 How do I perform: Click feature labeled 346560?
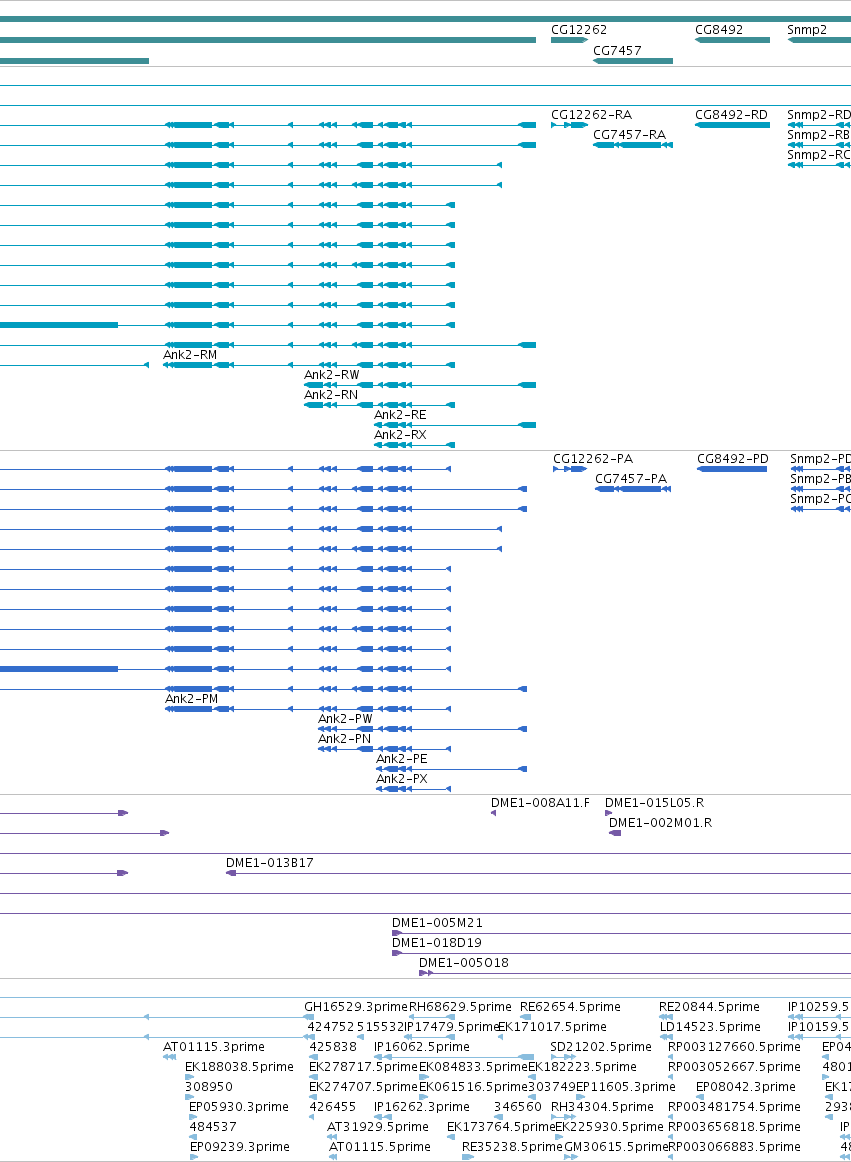[x=518, y=1107]
